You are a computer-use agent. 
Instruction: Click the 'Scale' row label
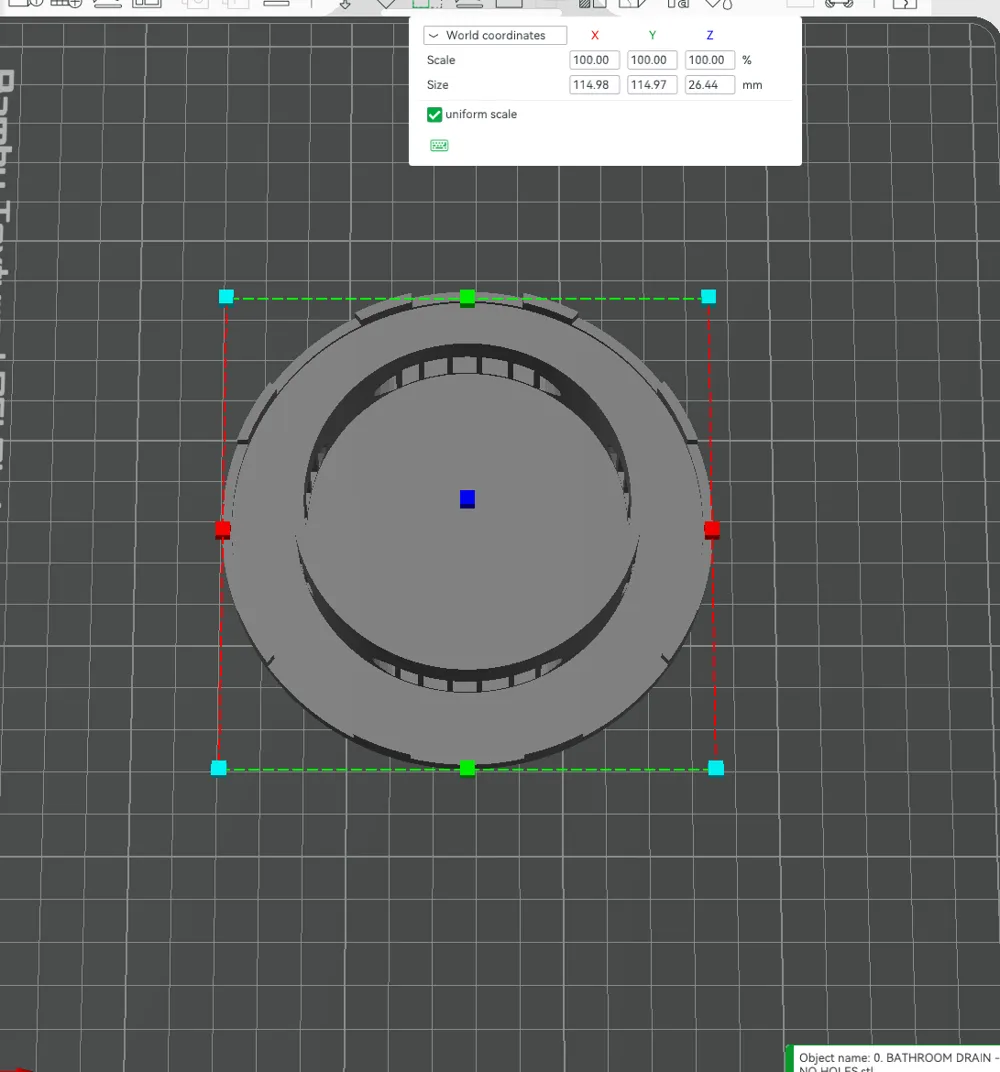coord(441,60)
